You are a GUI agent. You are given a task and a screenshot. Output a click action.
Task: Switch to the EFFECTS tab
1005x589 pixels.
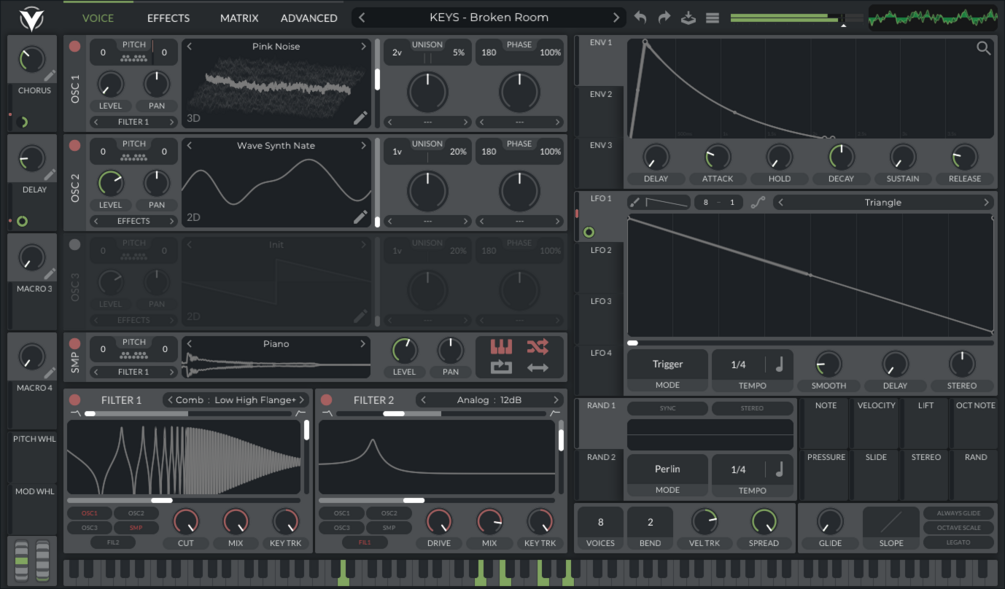(x=169, y=18)
